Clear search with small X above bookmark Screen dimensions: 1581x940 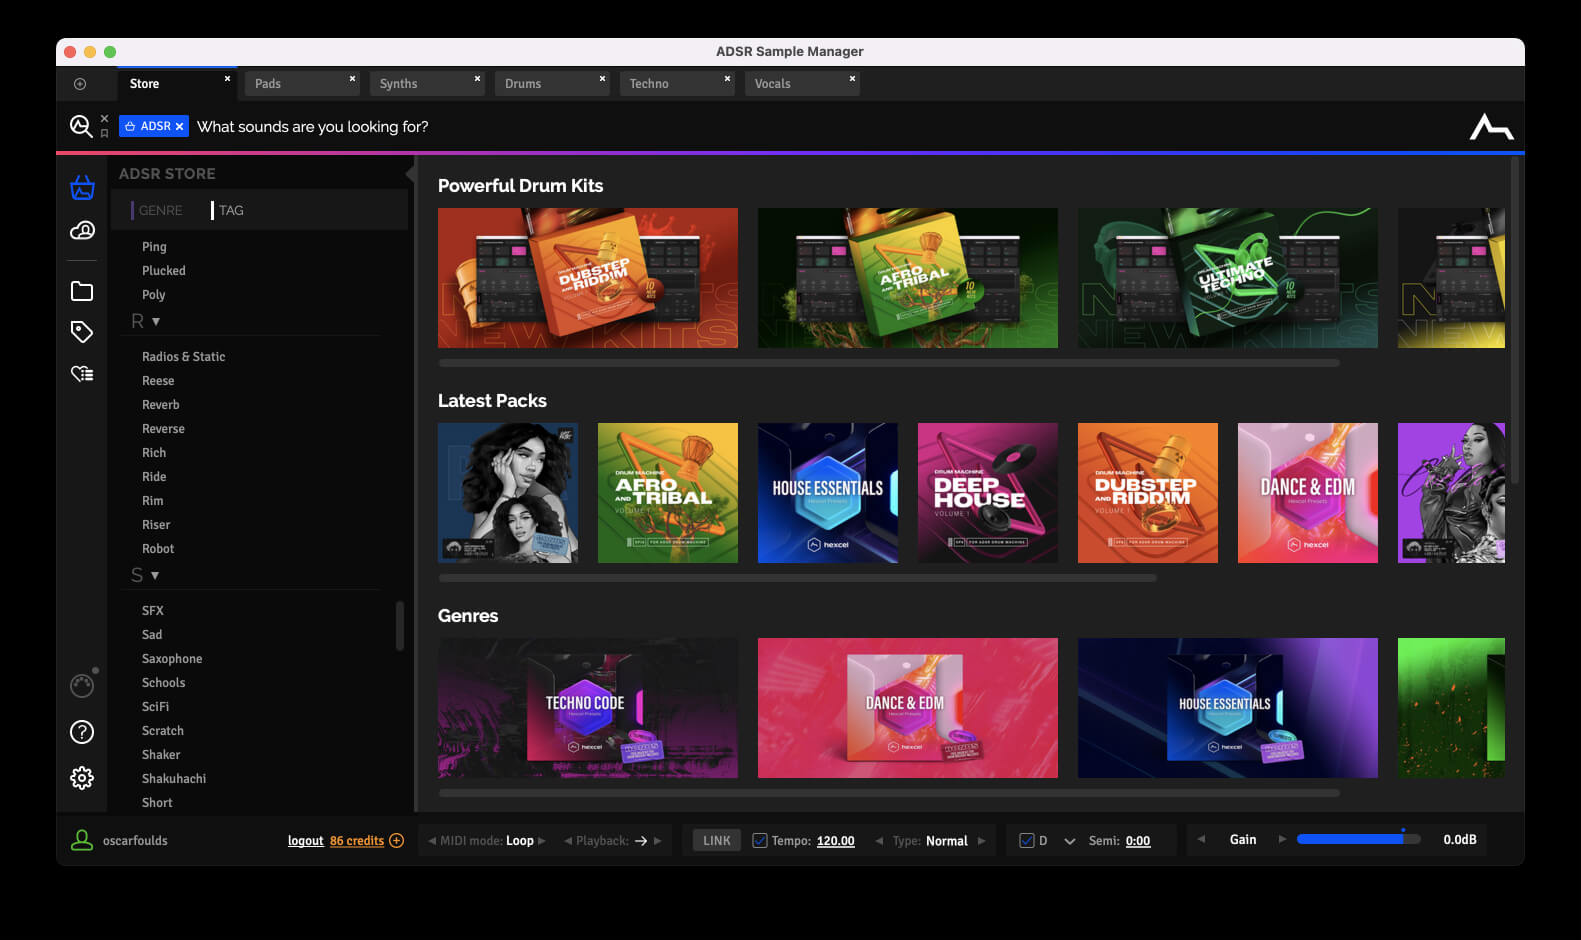coord(104,118)
